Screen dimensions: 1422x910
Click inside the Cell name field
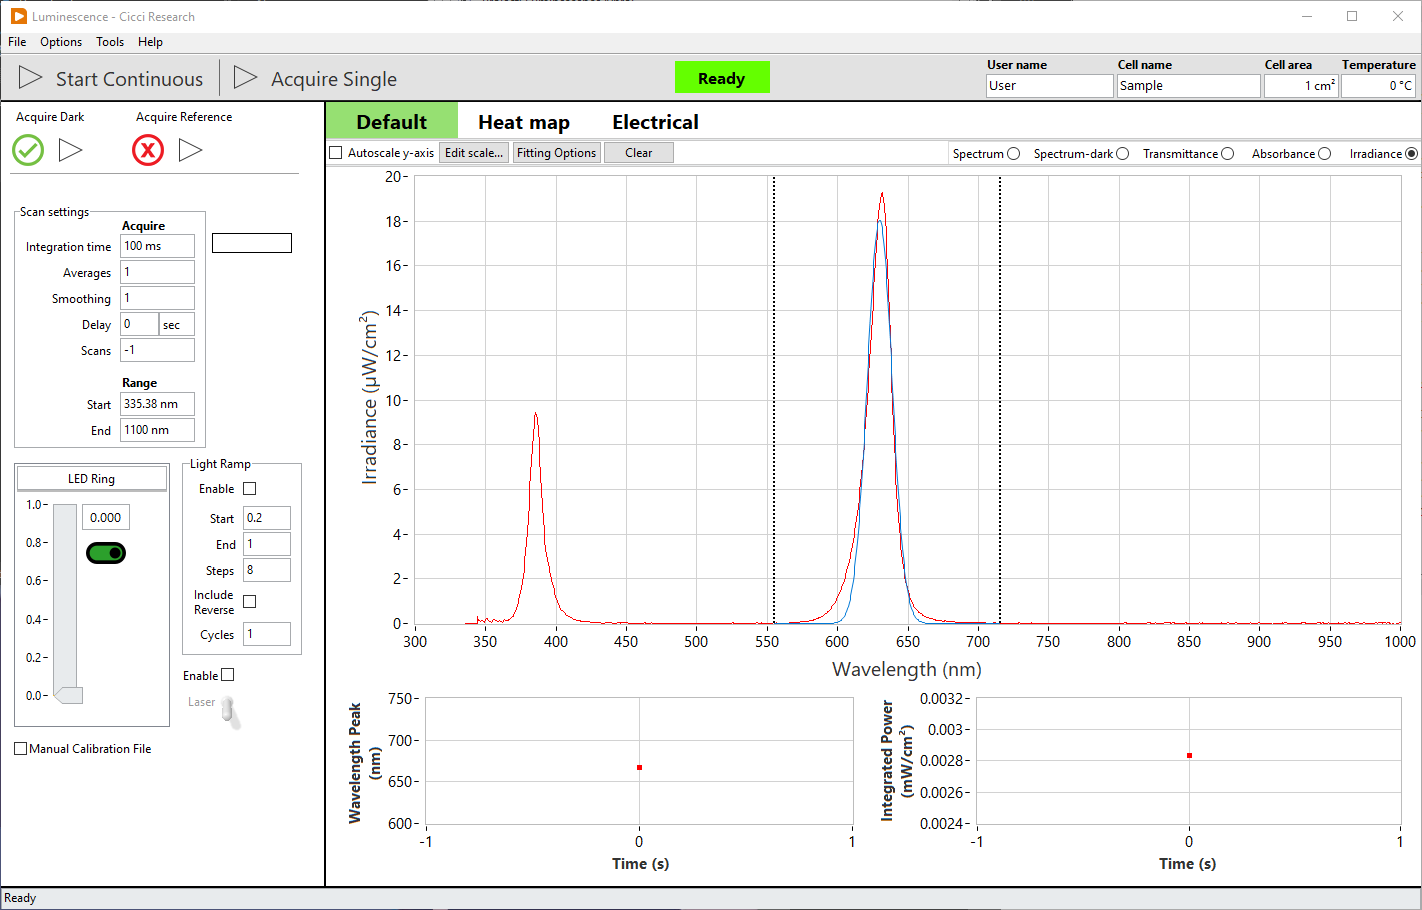[x=1188, y=86]
